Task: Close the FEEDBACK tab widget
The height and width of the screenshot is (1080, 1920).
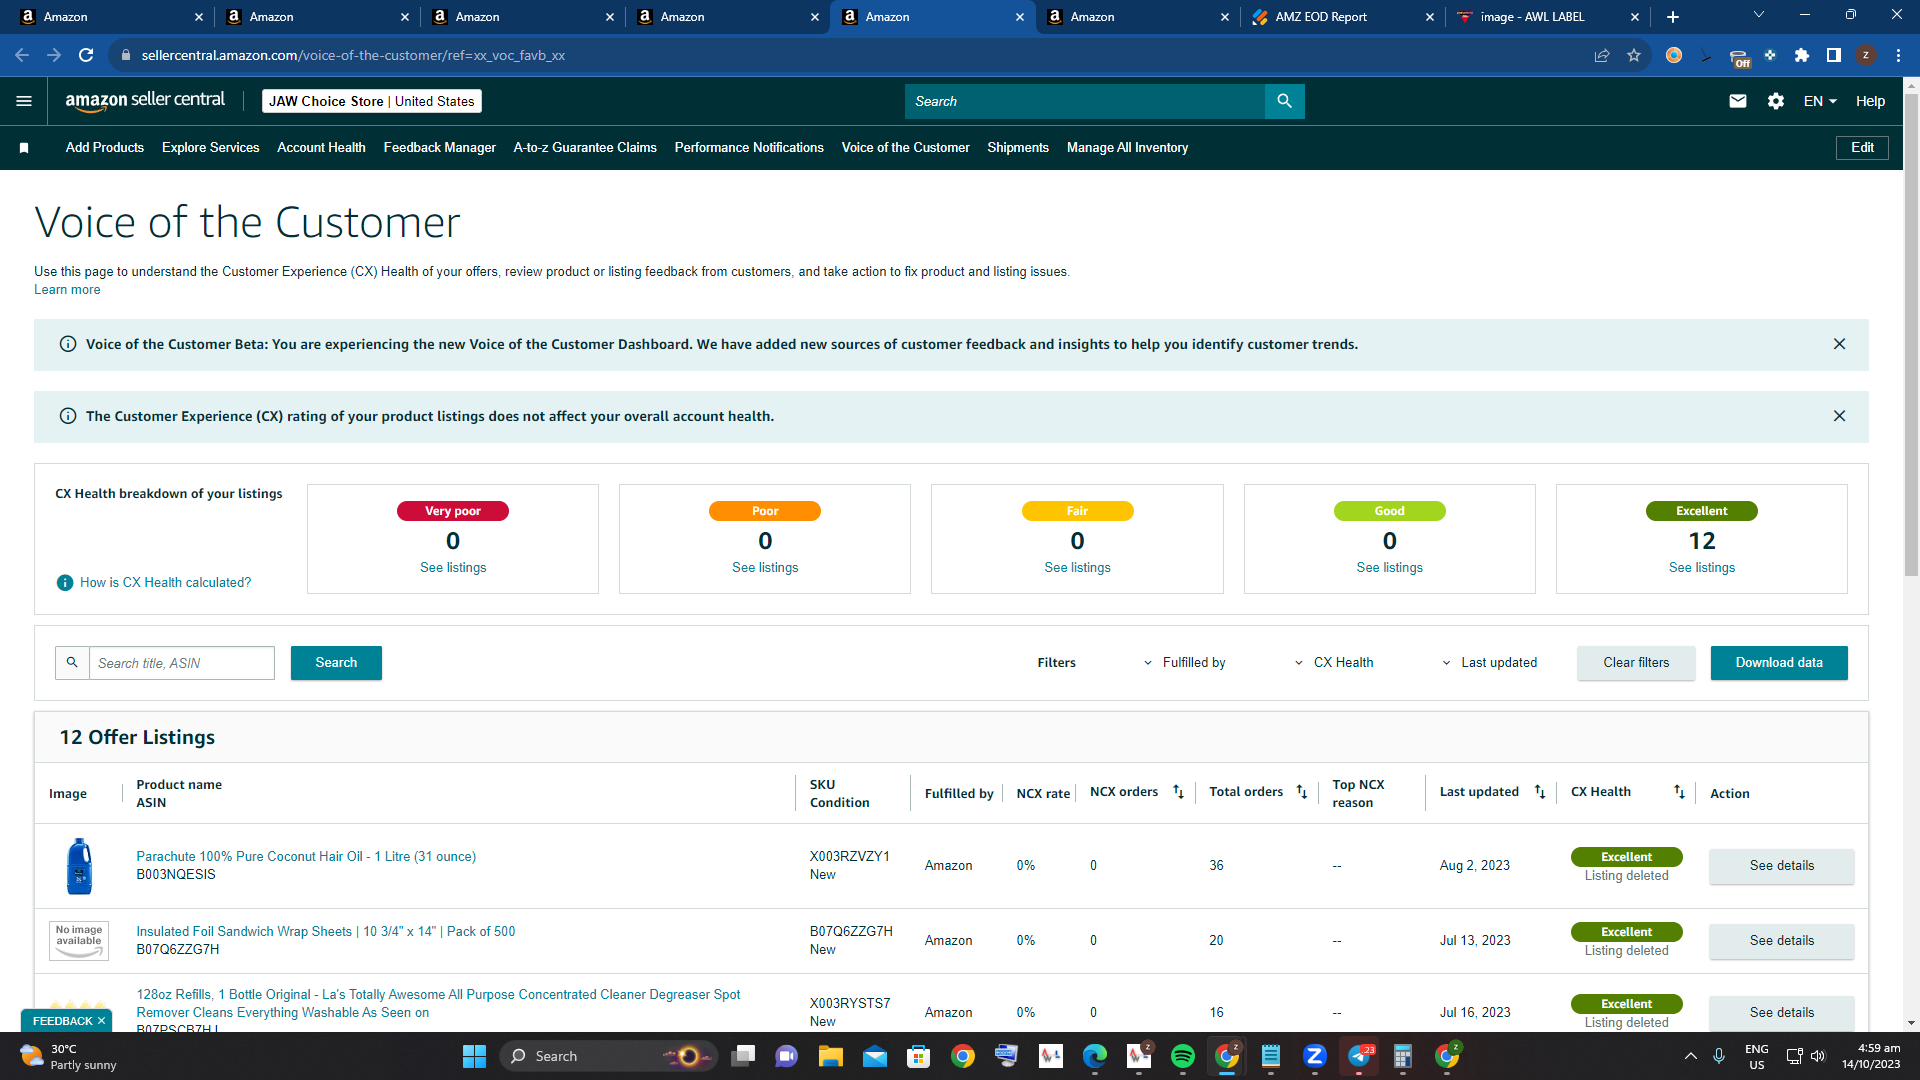Action: click(x=101, y=1021)
